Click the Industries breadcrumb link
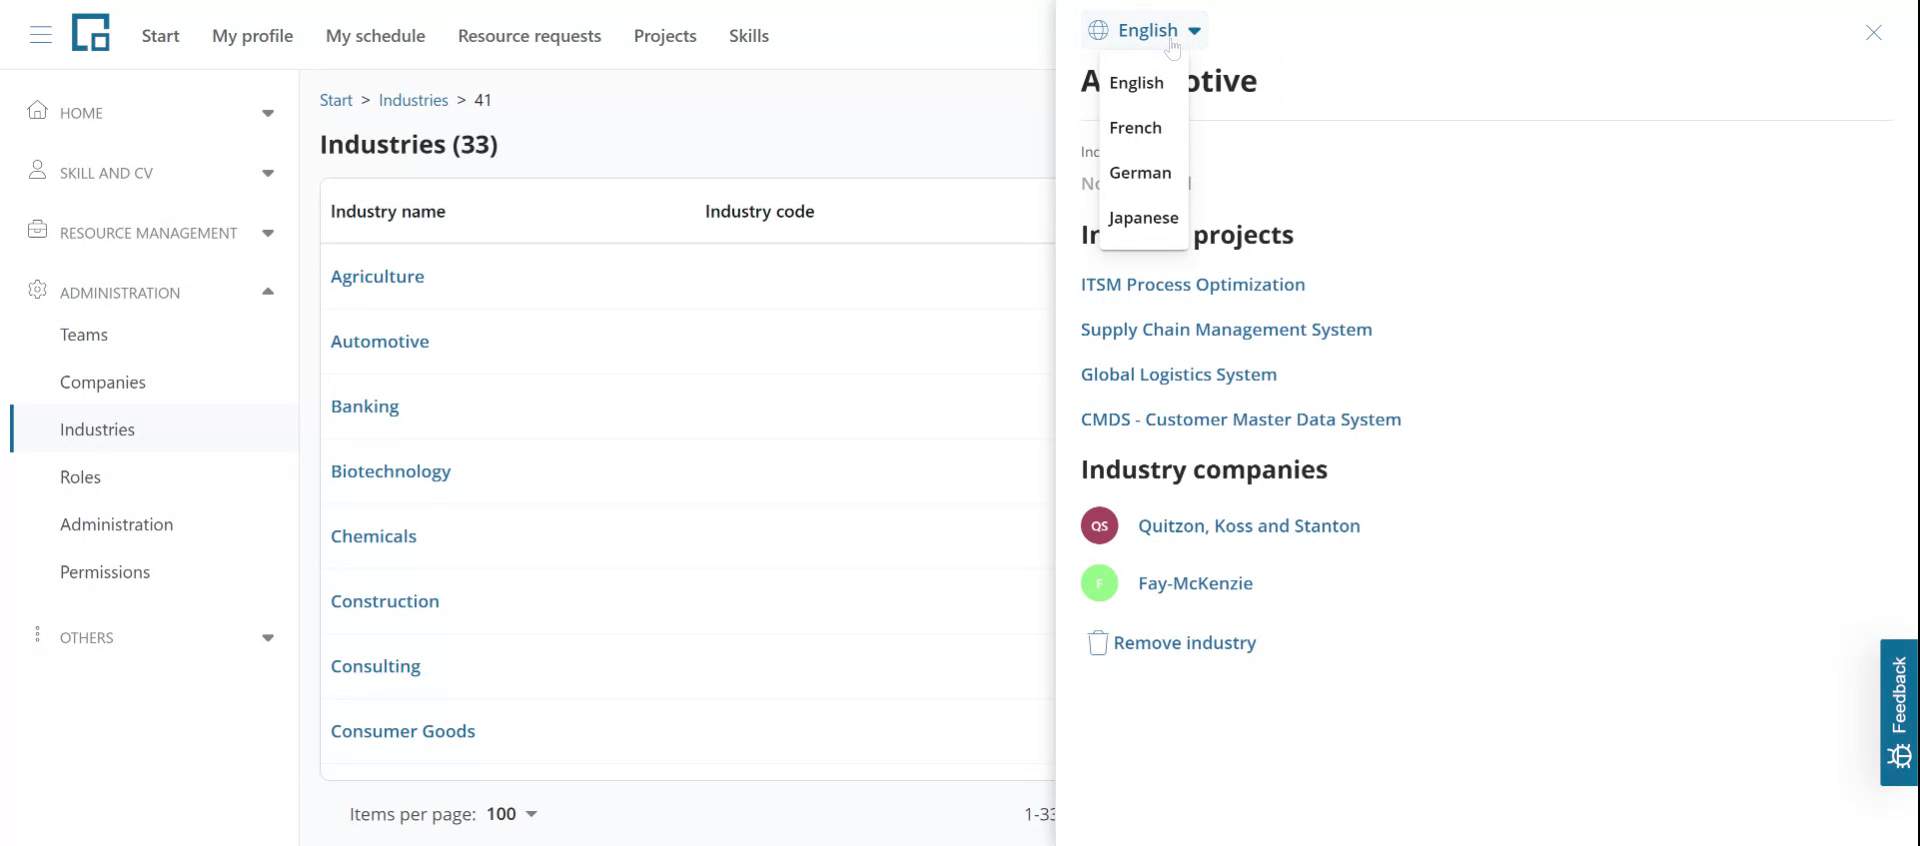This screenshot has width=1920, height=846. click(x=413, y=100)
